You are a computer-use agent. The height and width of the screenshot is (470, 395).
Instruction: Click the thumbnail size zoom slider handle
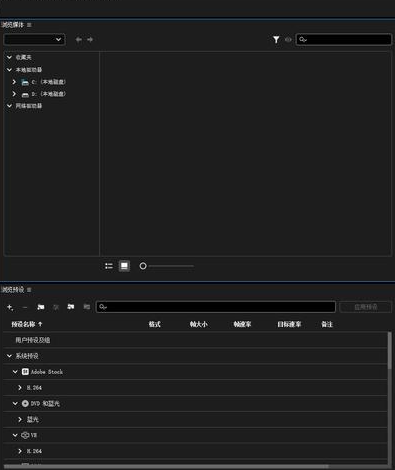pos(143,266)
